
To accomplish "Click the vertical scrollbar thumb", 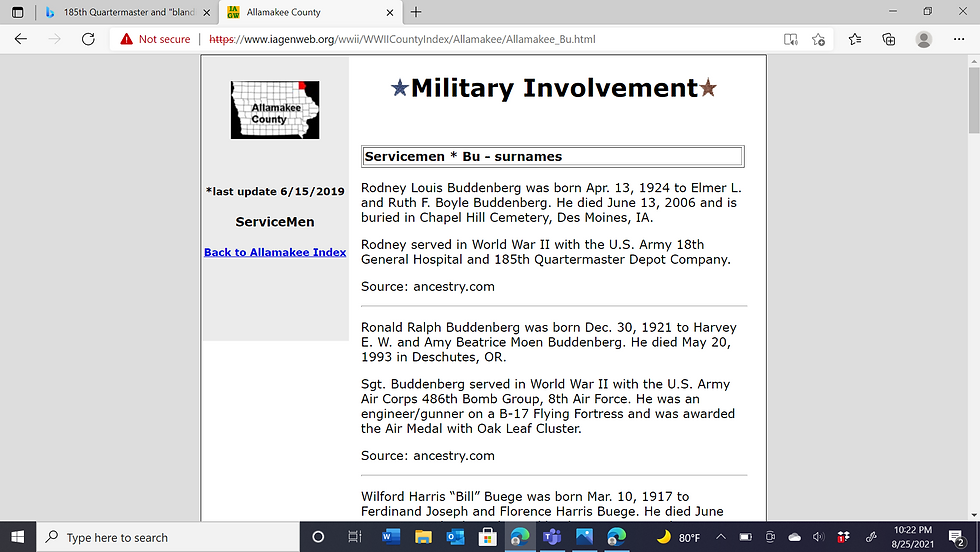I will (x=974, y=100).
